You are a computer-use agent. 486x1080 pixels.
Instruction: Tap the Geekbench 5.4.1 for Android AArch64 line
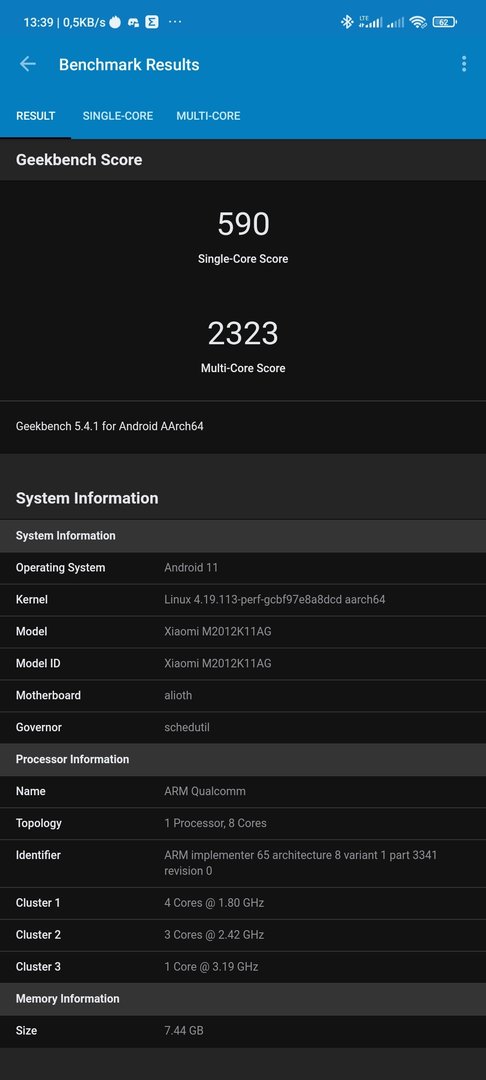coord(109,426)
